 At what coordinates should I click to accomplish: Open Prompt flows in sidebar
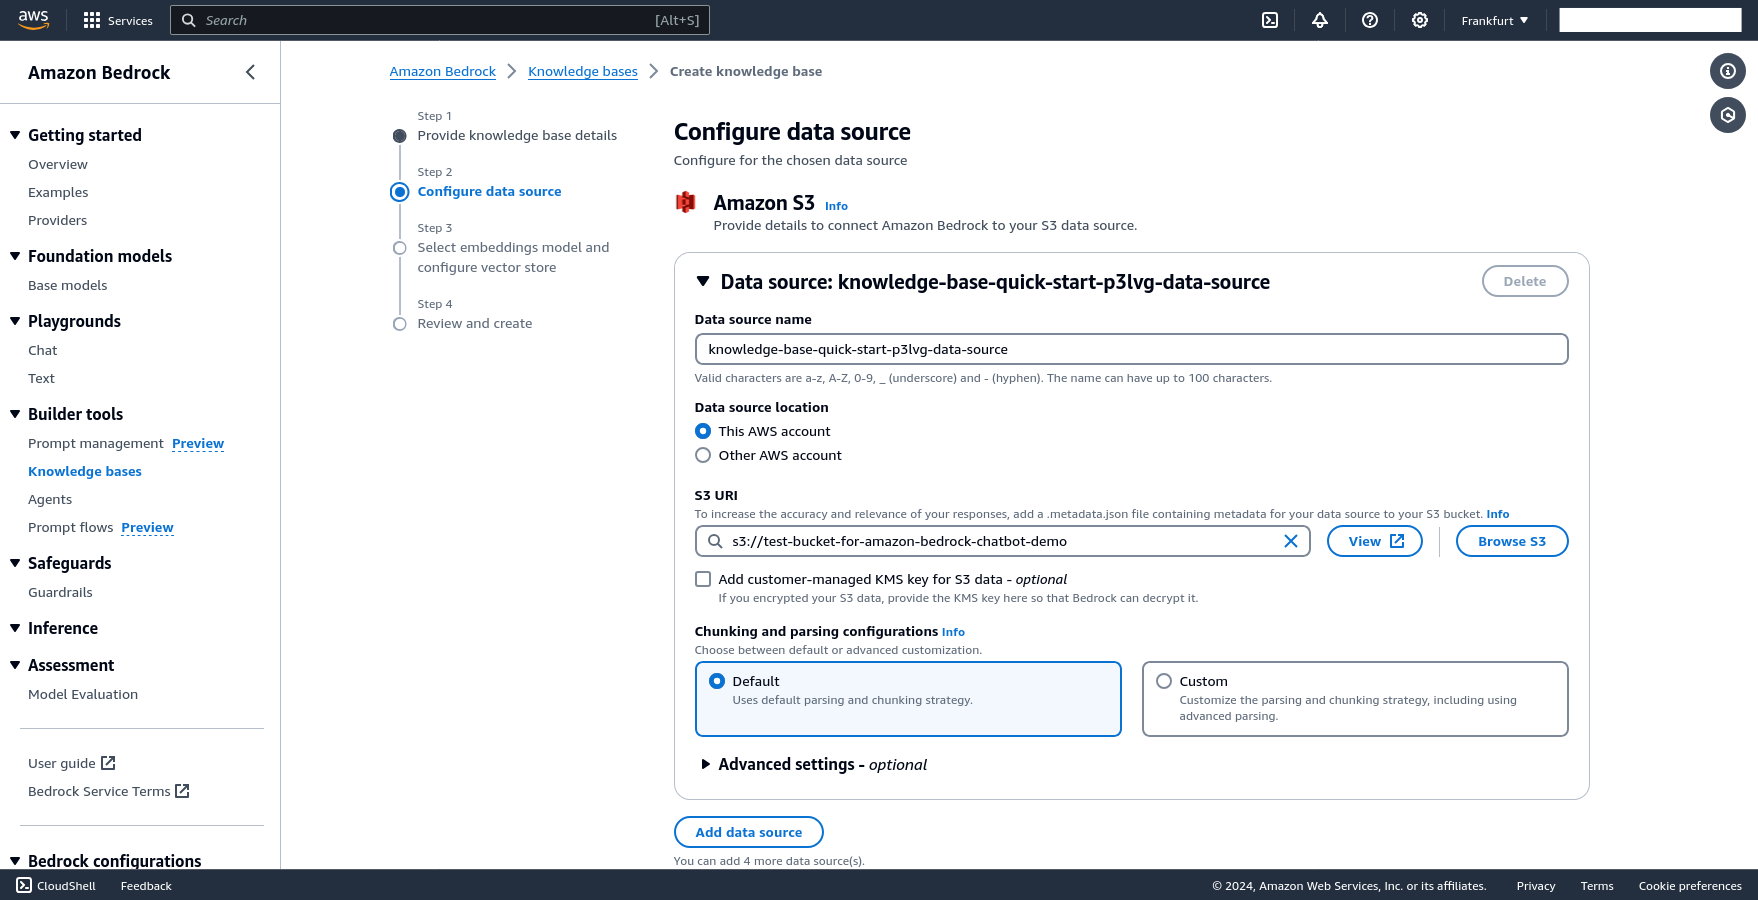click(70, 527)
